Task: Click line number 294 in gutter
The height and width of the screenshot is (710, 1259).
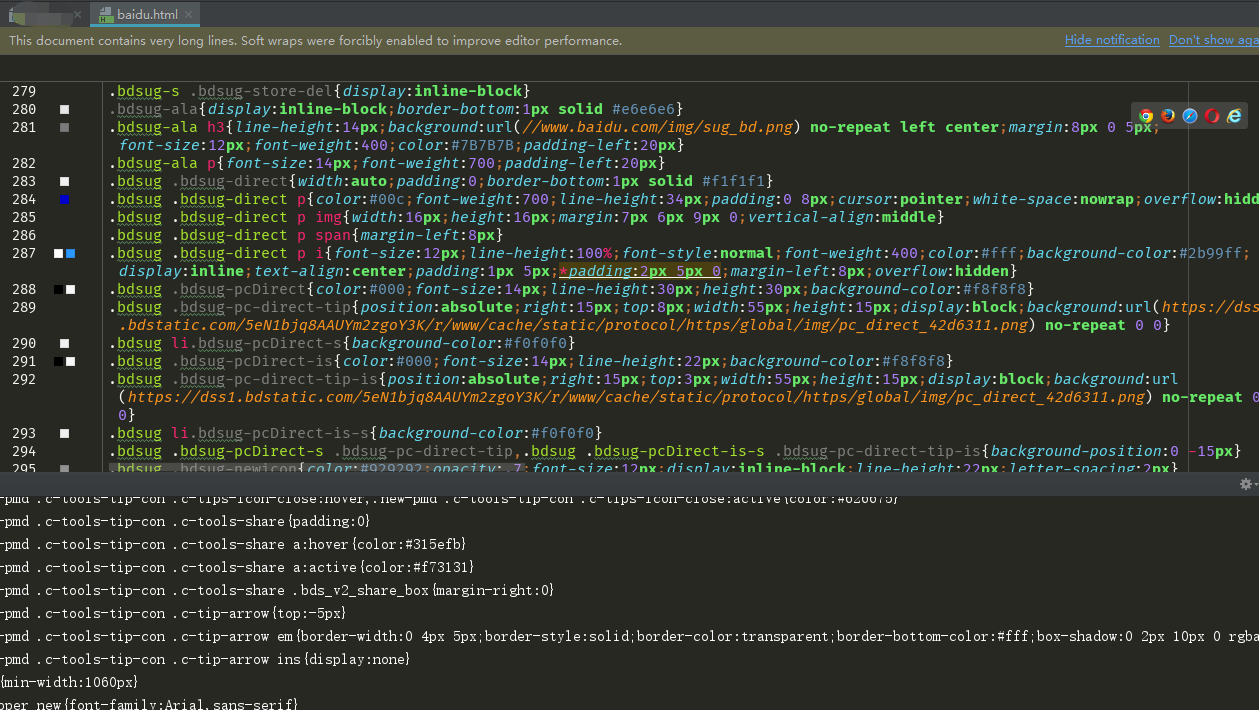Action: click(24, 451)
